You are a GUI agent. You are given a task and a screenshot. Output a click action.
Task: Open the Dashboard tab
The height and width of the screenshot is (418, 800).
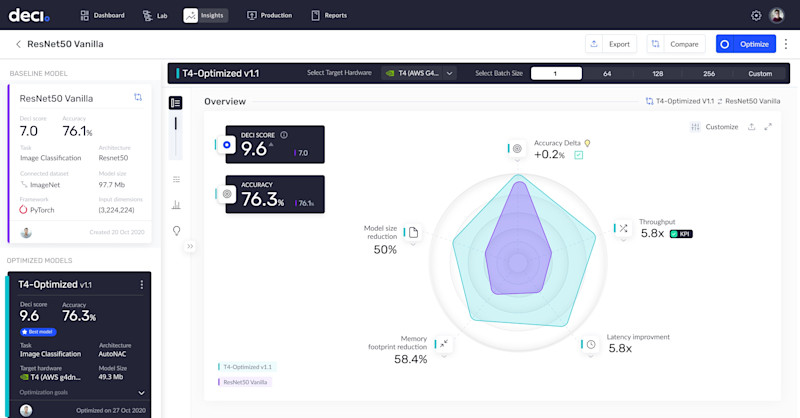pos(103,15)
